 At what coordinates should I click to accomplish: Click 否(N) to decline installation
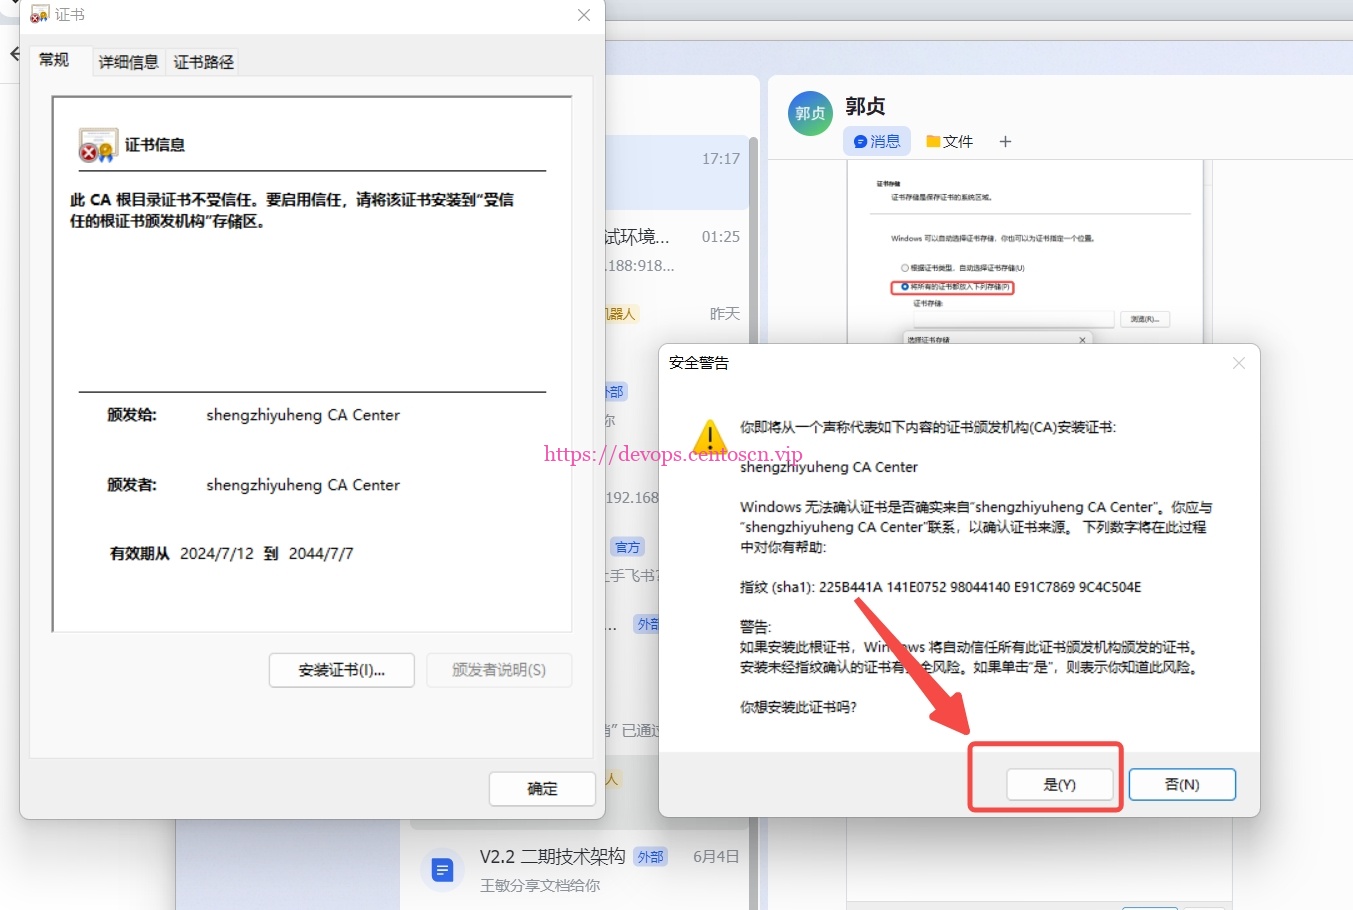(x=1181, y=785)
